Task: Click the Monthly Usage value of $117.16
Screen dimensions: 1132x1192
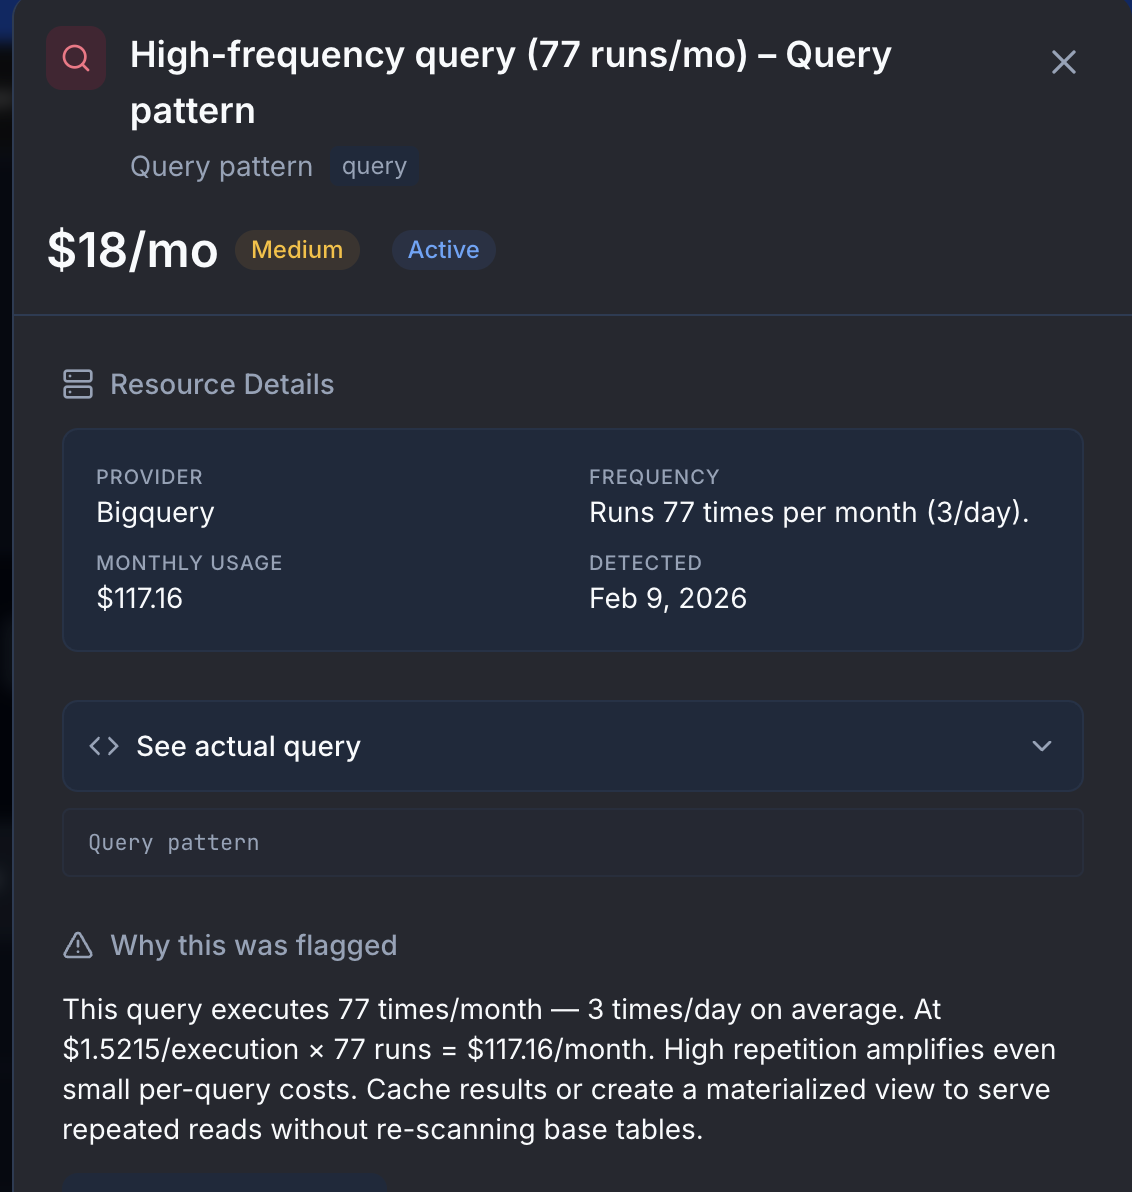Action: tap(140, 598)
